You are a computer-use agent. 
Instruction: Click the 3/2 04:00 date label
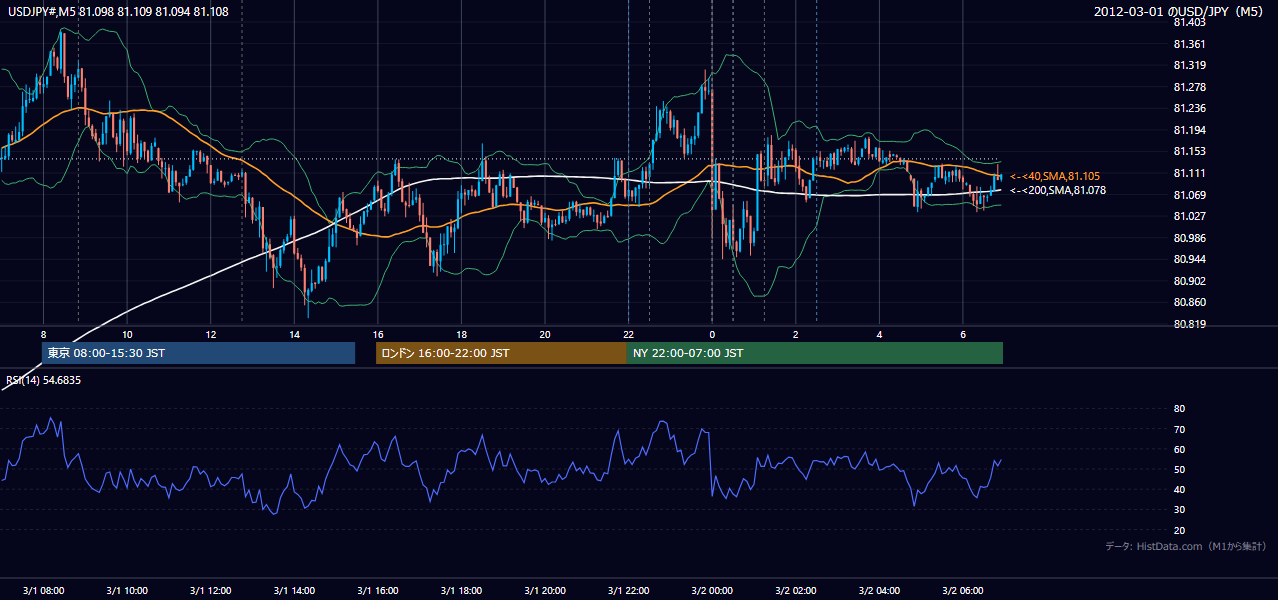point(879,591)
